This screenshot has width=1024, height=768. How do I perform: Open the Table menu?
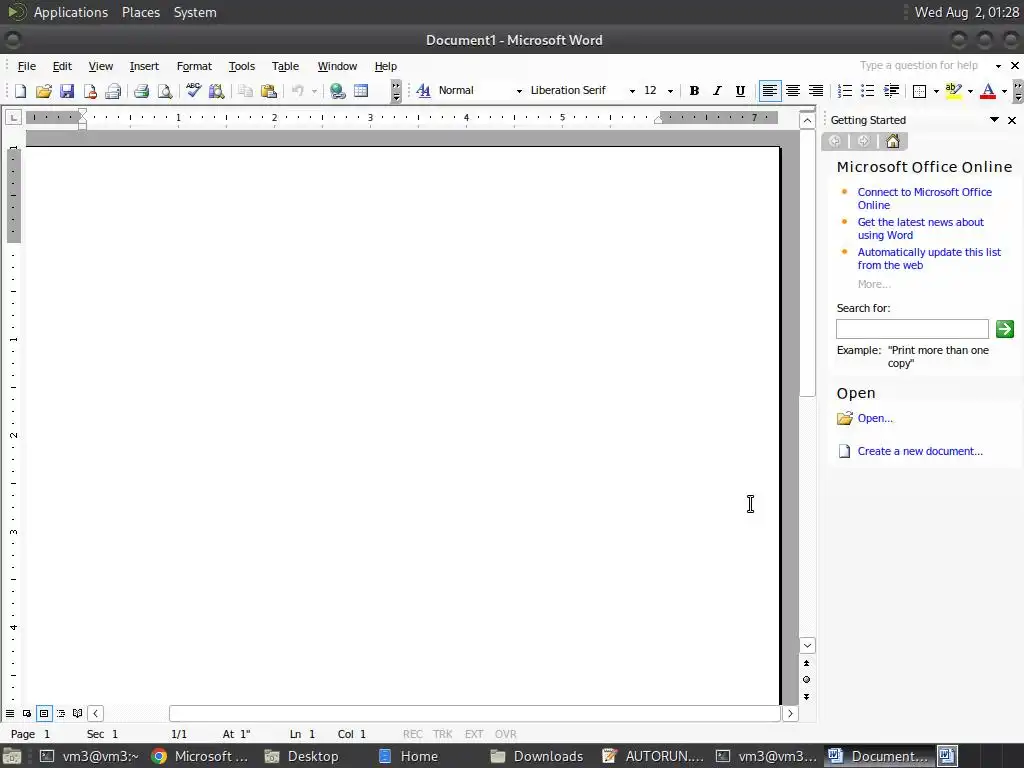coord(285,66)
